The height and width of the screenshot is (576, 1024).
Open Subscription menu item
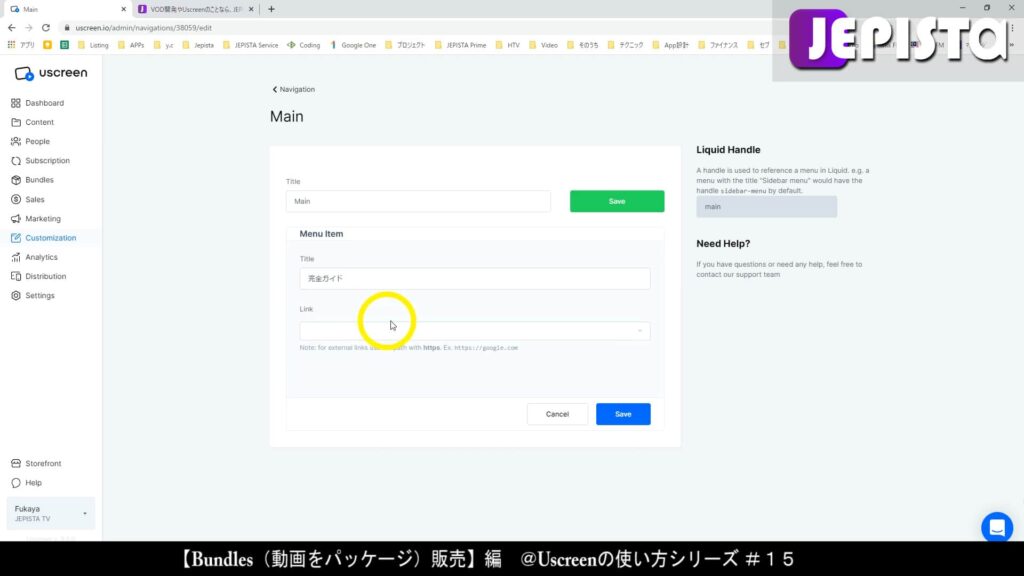[48, 161]
